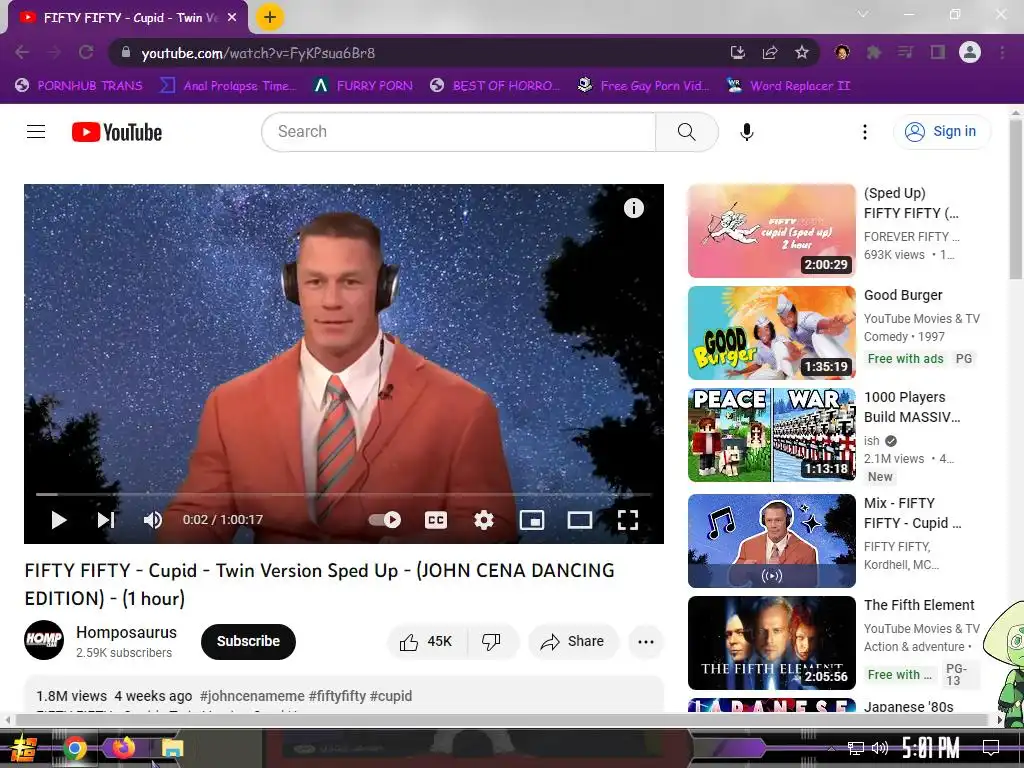
Task: Share the video
Action: click(573, 641)
